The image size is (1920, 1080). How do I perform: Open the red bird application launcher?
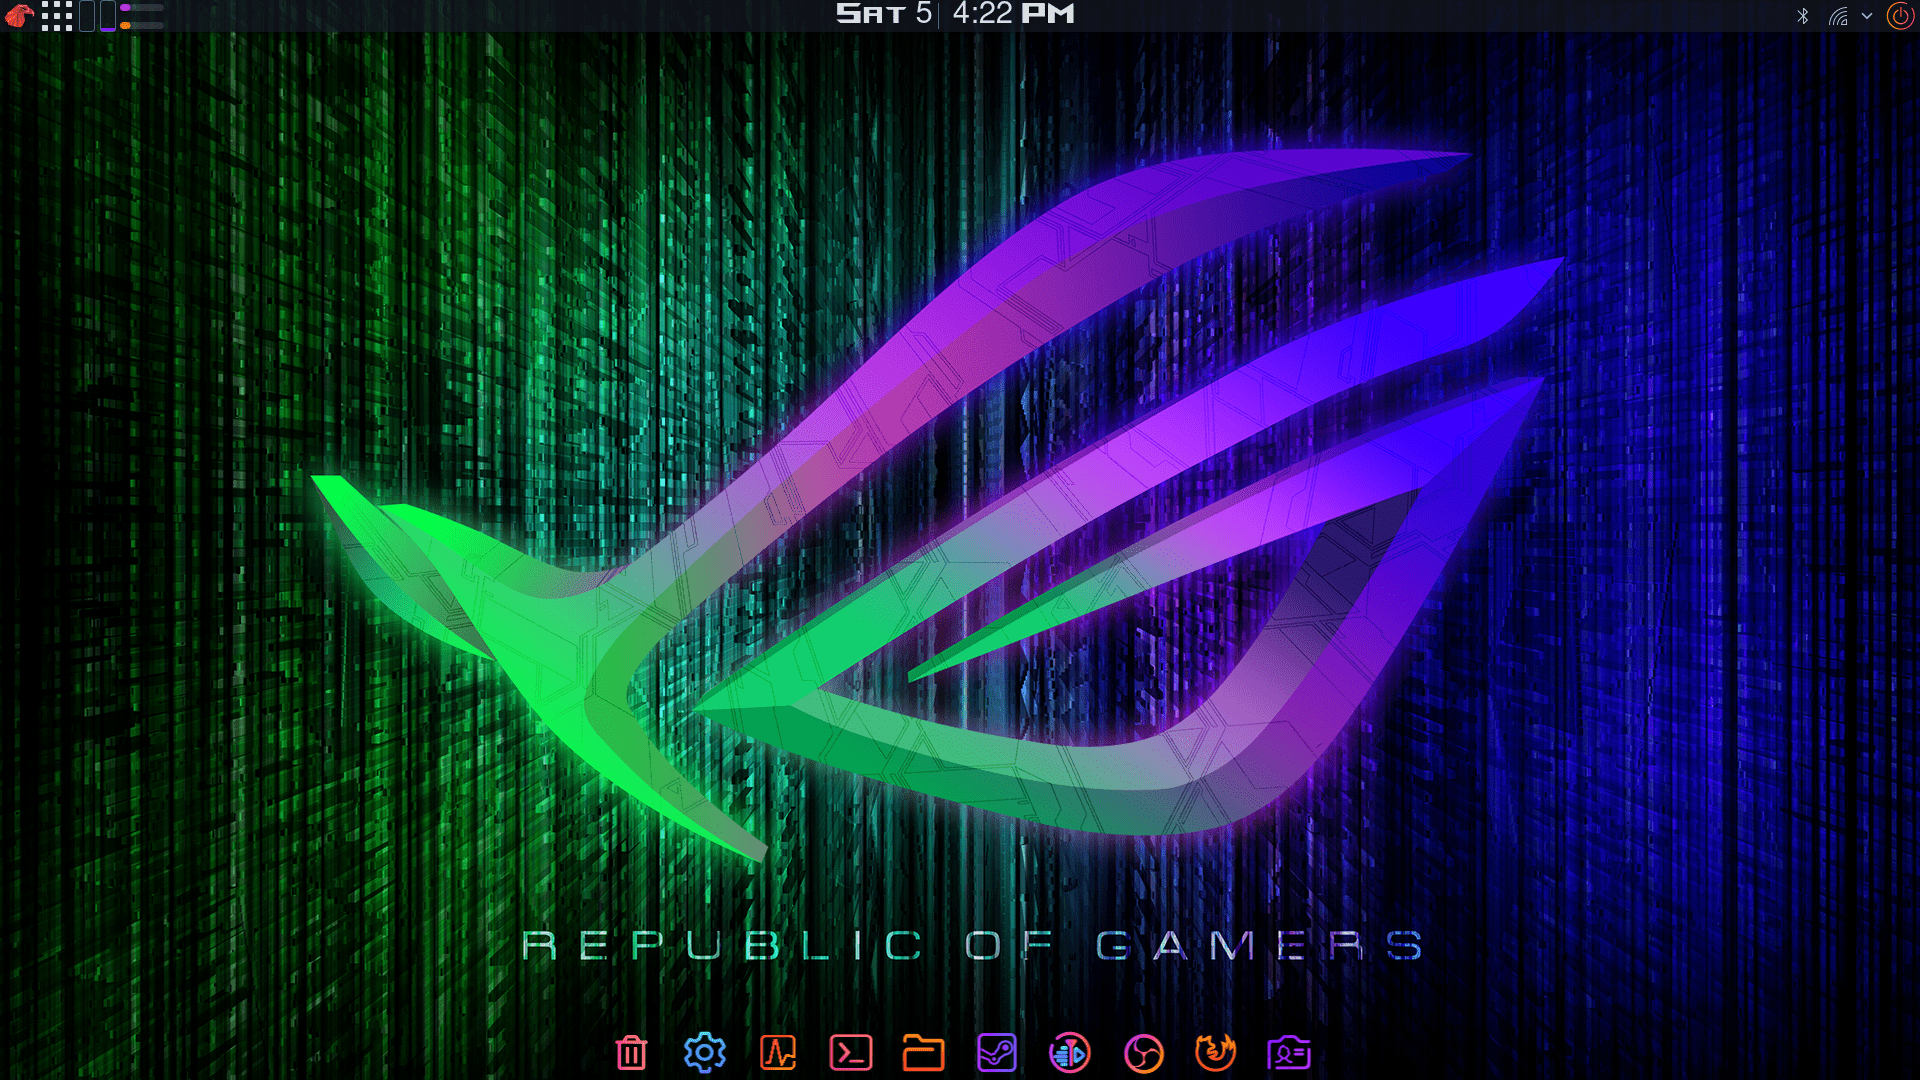[19, 15]
